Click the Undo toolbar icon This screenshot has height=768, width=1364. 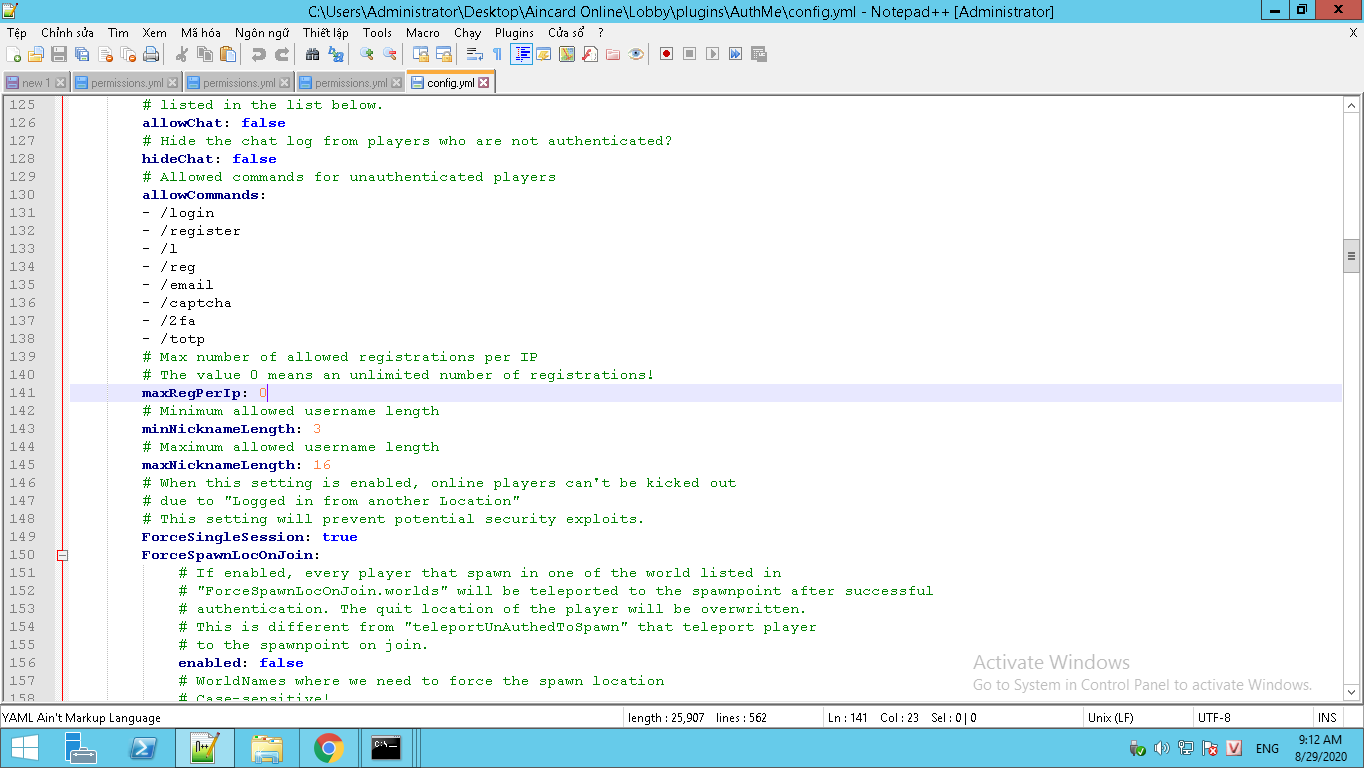(x=259, y=54)
